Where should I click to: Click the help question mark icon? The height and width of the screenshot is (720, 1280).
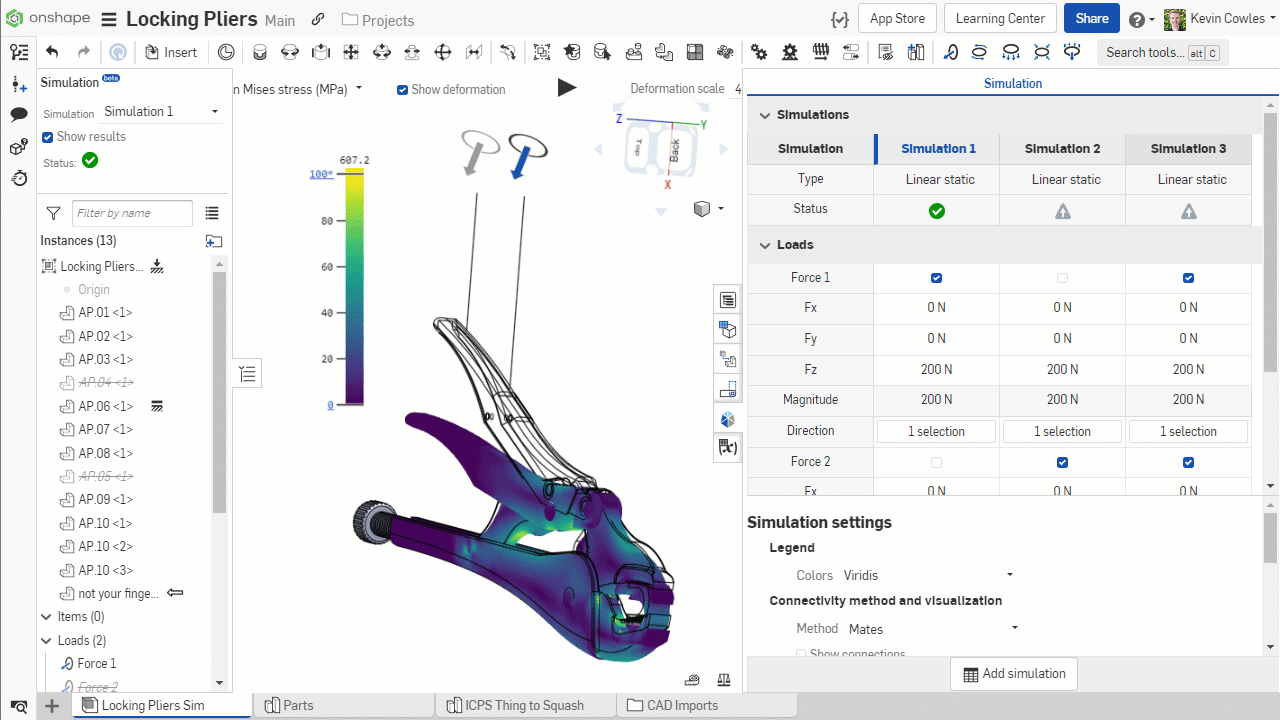tap(1136, 19)
